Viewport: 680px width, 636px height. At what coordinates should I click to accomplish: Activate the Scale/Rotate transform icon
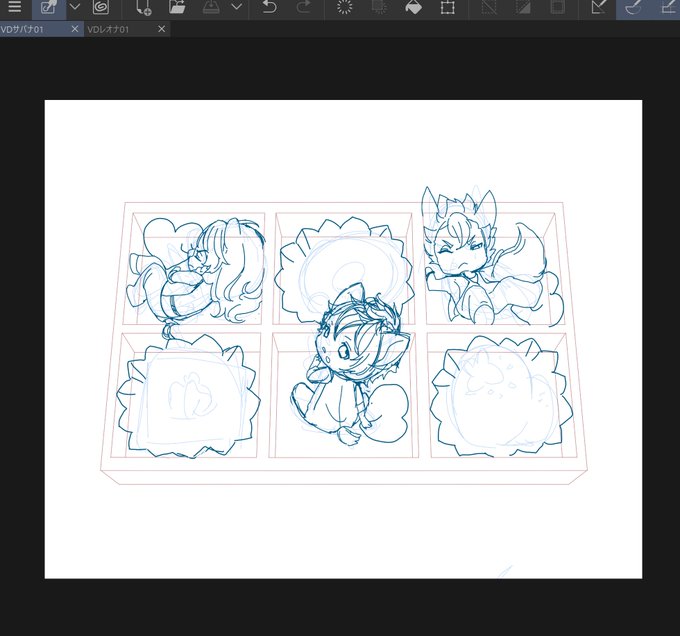point(448,7)
